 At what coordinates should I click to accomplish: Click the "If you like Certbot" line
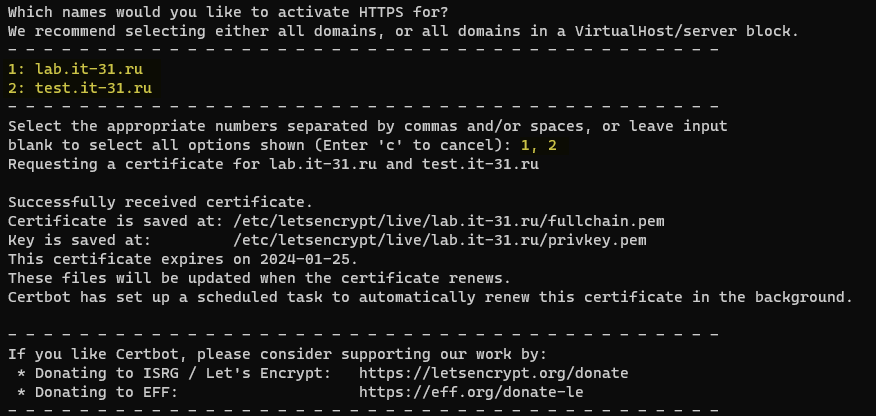pyautogui.click(x=277, y=354)
